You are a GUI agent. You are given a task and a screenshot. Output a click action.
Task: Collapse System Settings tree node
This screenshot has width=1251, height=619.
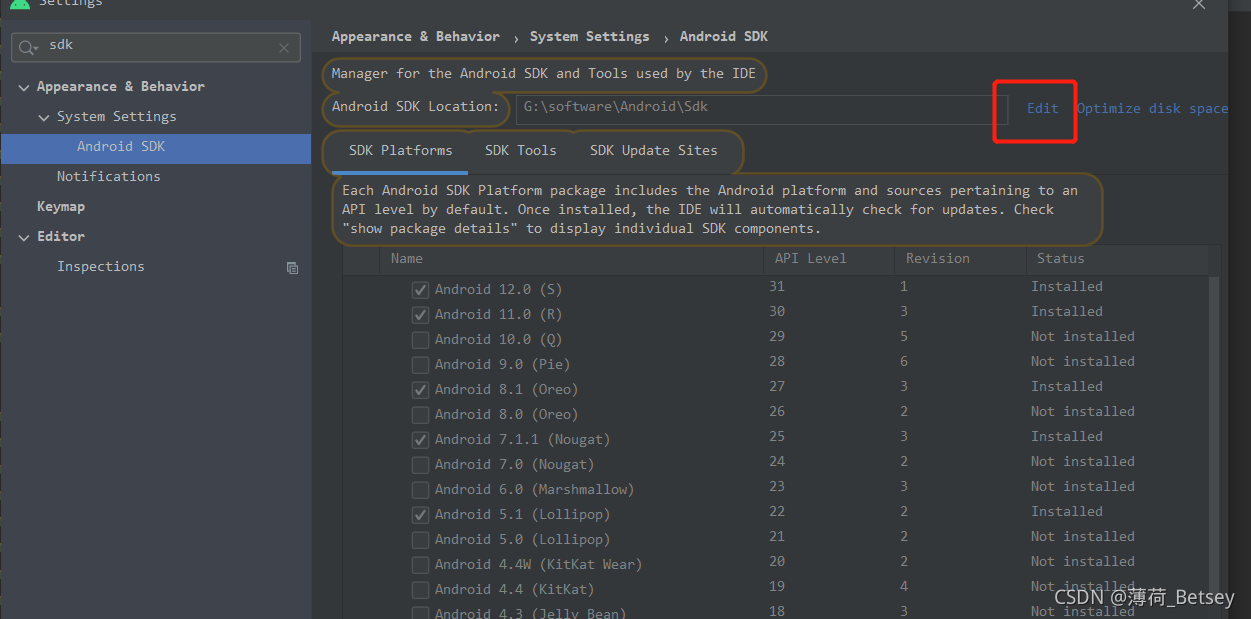point(44,117)
